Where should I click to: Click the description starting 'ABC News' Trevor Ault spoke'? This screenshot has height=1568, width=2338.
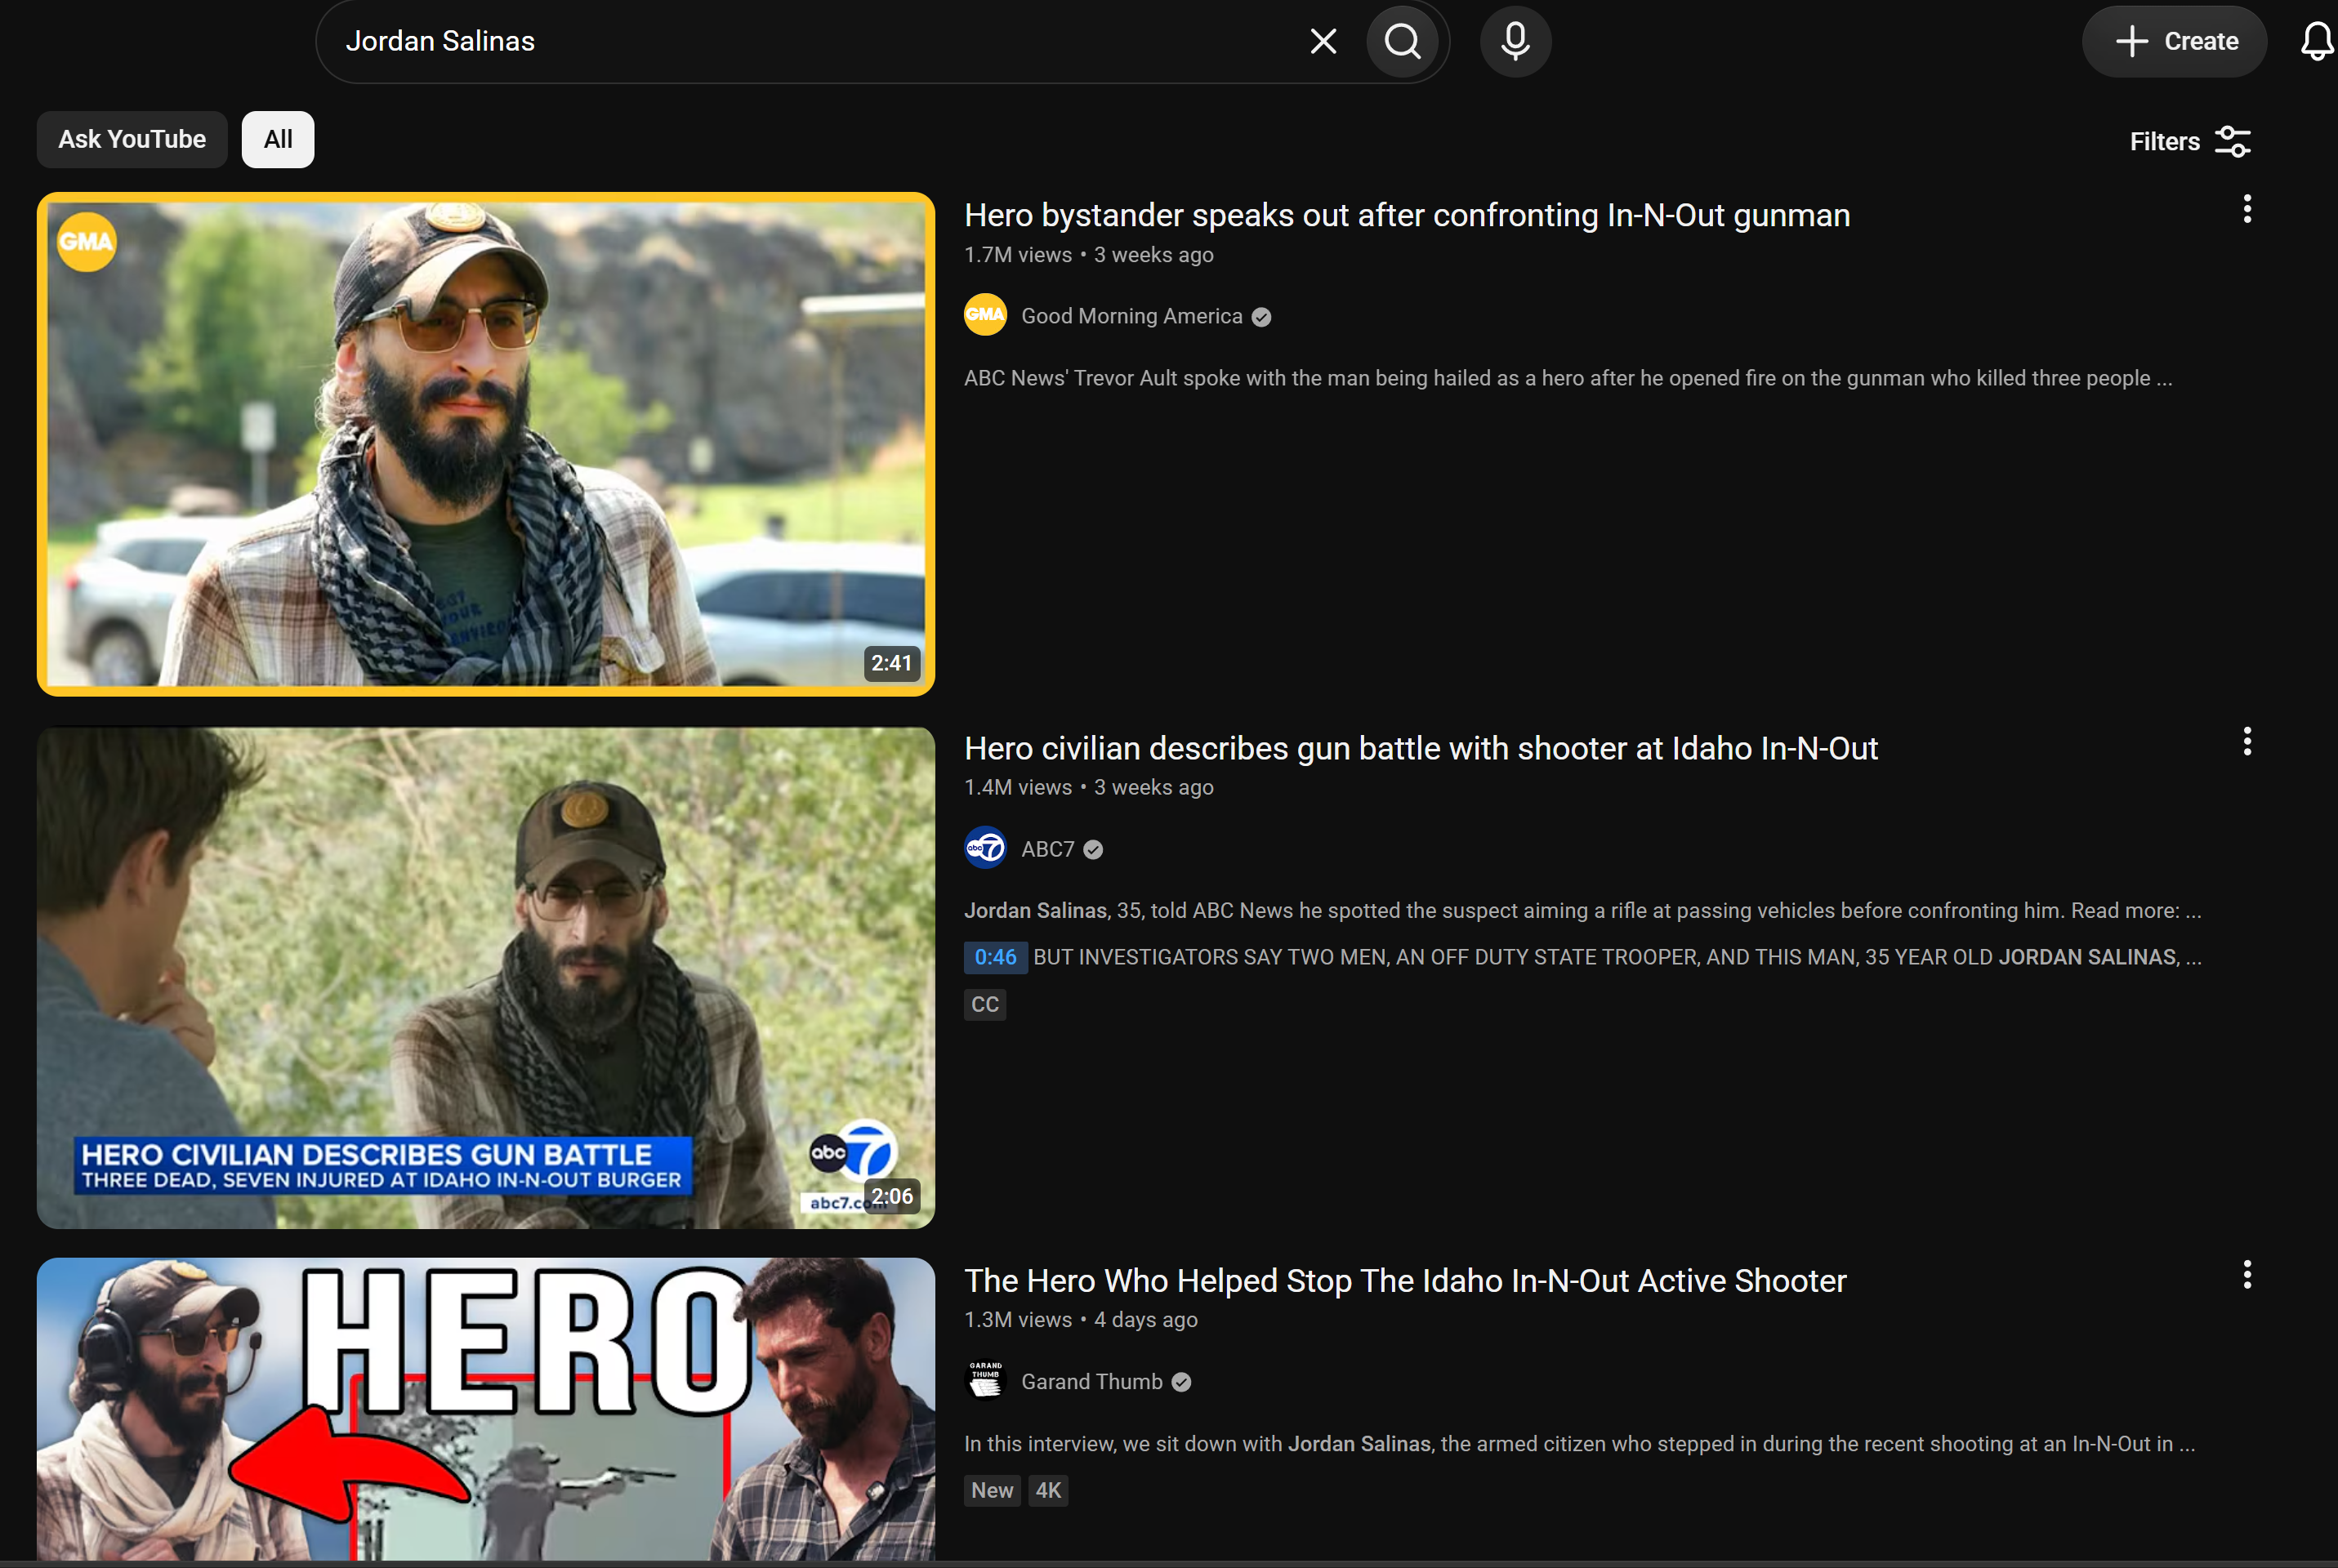click(x=1567, y=378)
